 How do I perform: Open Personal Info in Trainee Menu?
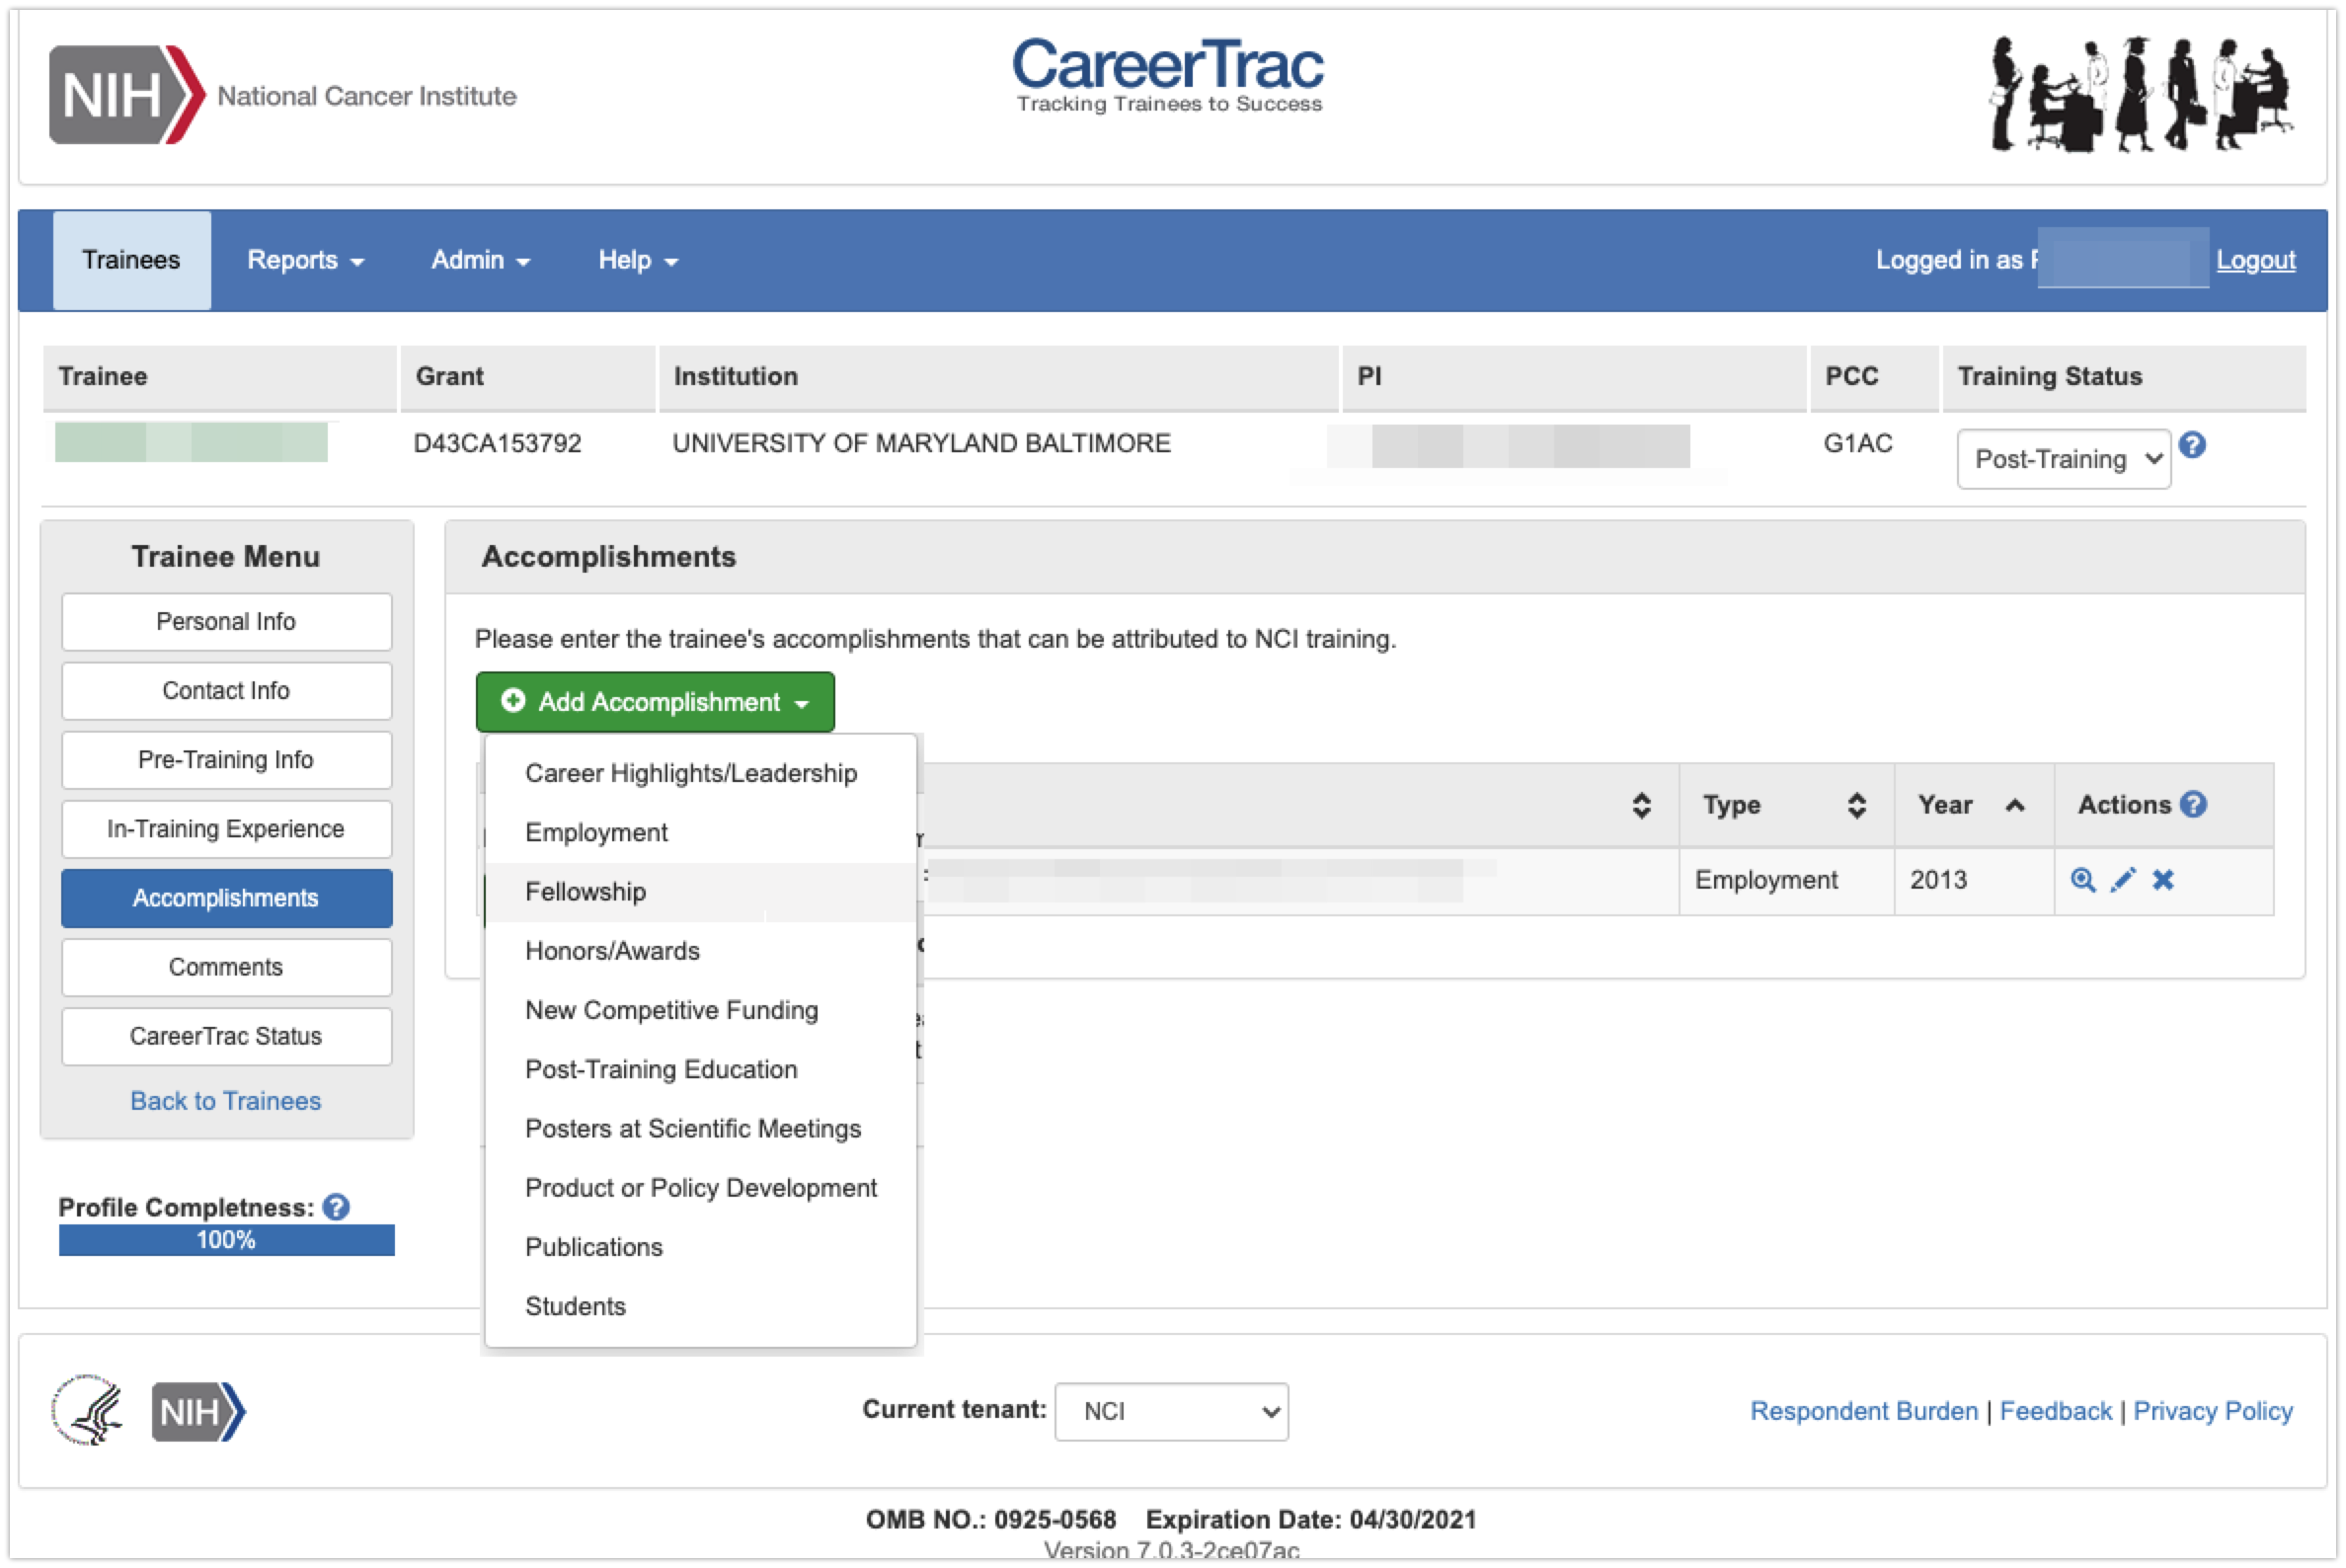(227, 621)
